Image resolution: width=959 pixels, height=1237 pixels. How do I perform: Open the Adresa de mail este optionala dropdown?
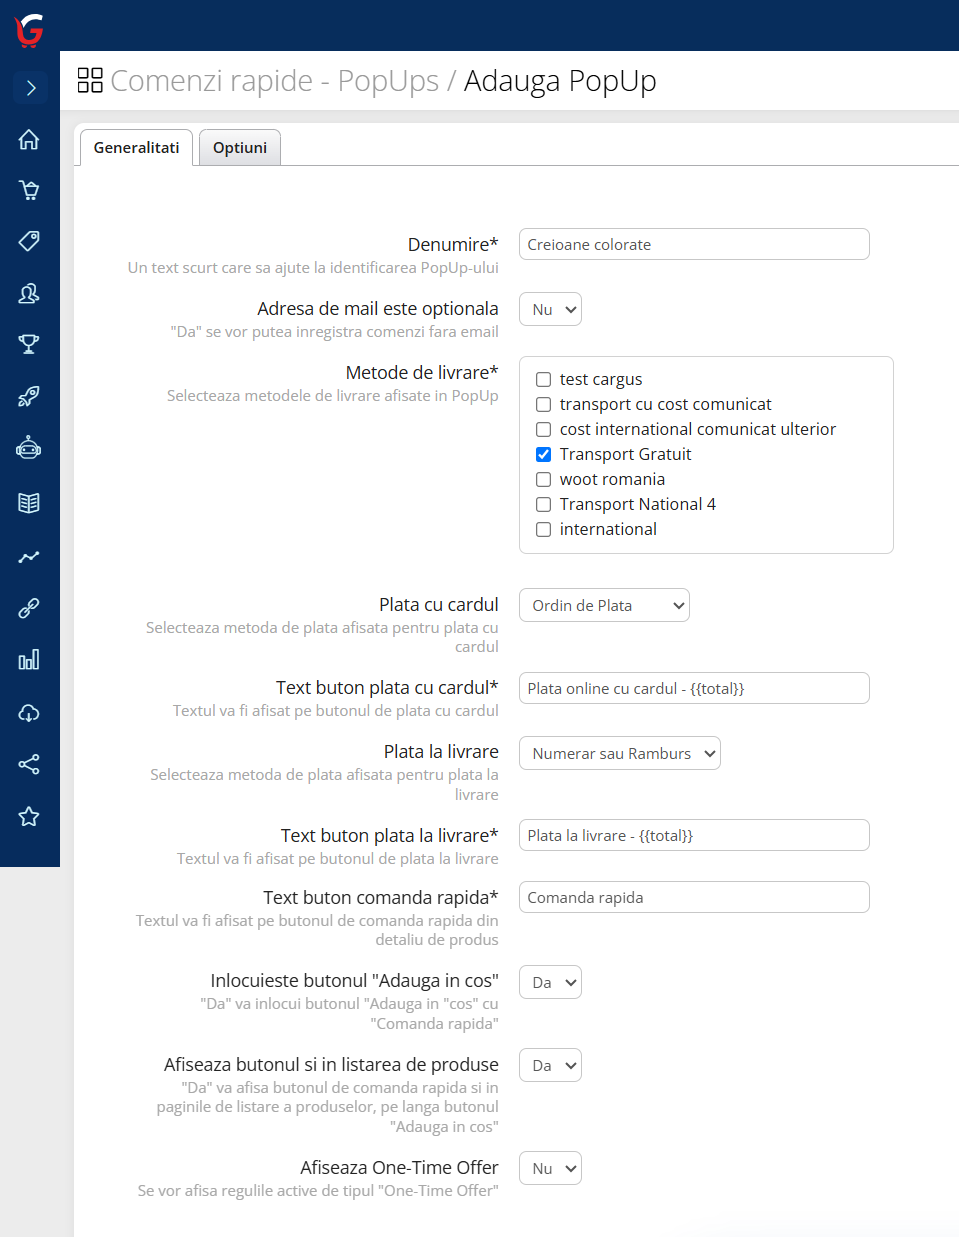click(x=550, y=310)
